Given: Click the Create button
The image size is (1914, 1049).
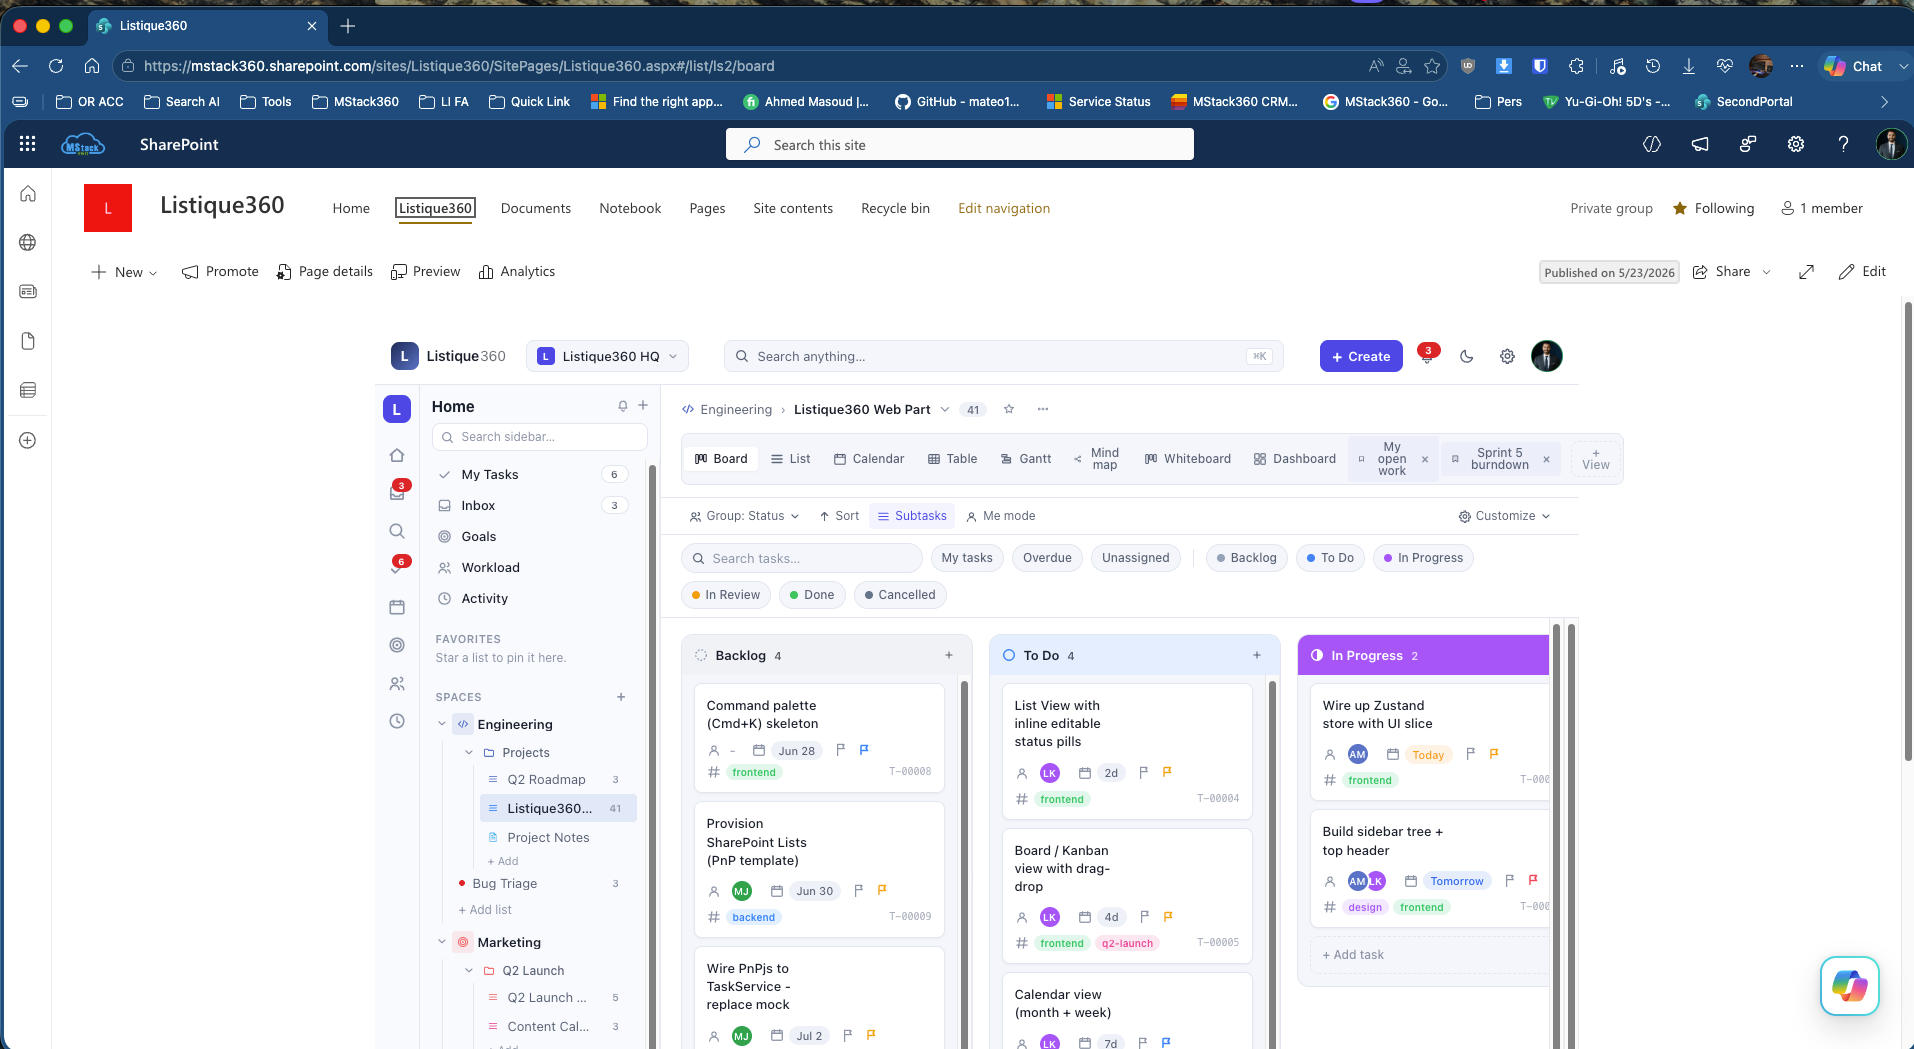Looking at the screenshot, I should 1361,356.
